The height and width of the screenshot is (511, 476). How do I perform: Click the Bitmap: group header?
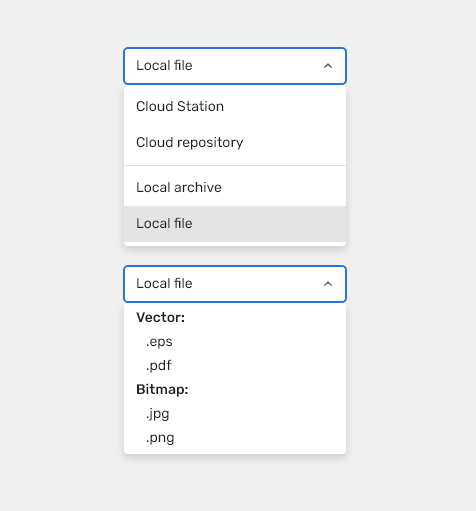162,390
